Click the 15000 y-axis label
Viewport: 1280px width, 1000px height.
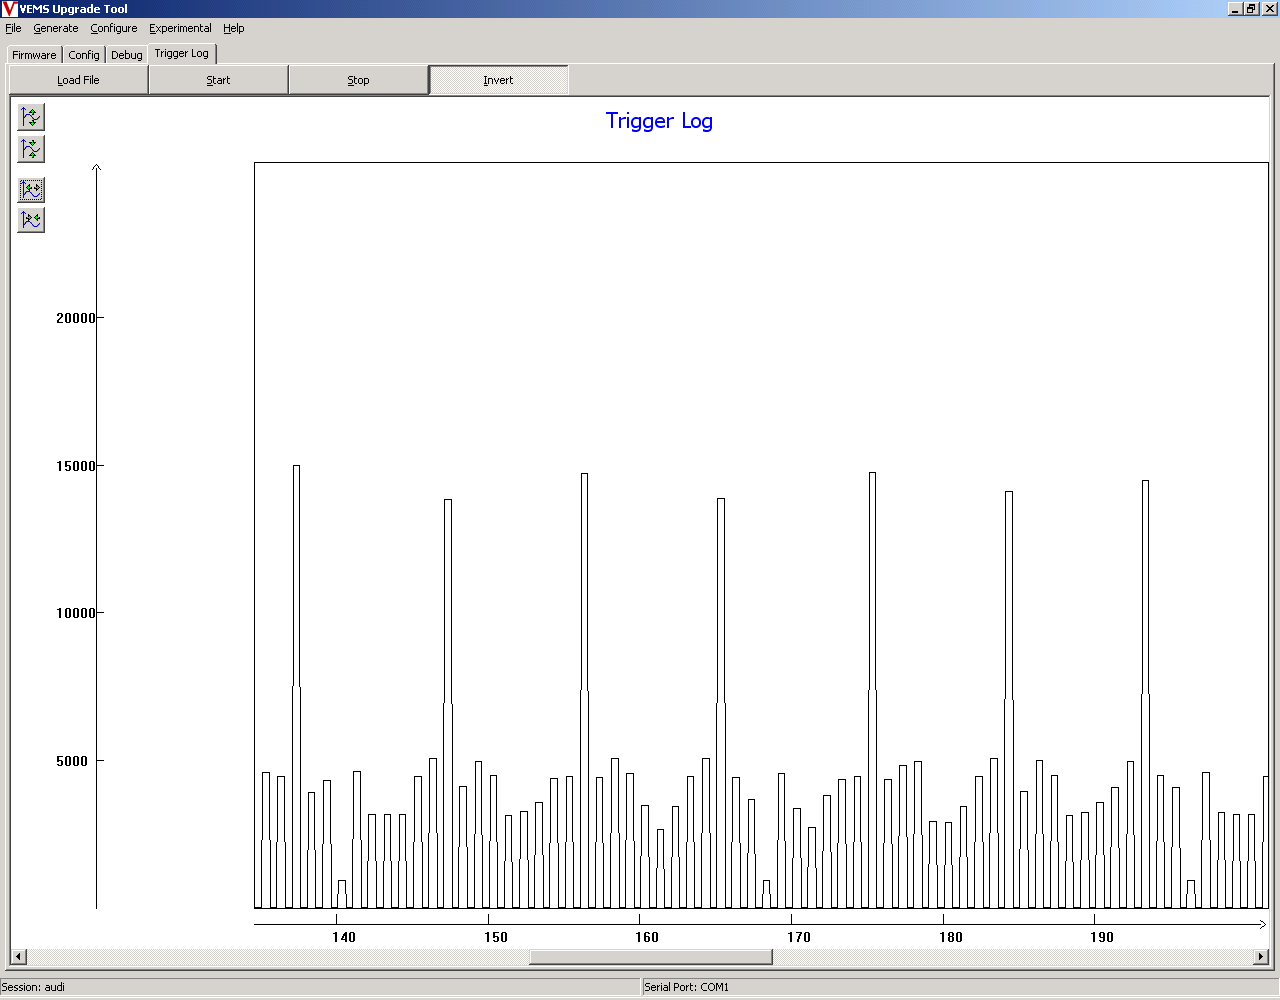pos(76,466)
